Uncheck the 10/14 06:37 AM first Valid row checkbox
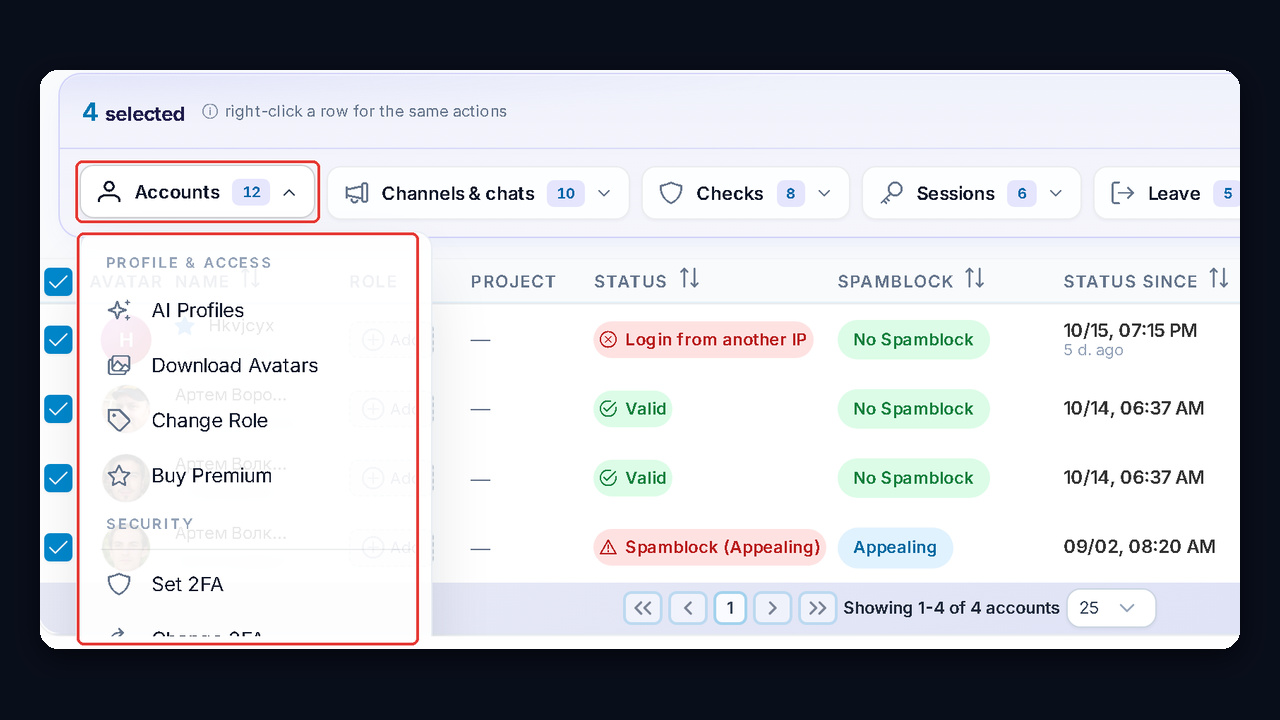This screenshot has width=1280, height=720. 58,409
